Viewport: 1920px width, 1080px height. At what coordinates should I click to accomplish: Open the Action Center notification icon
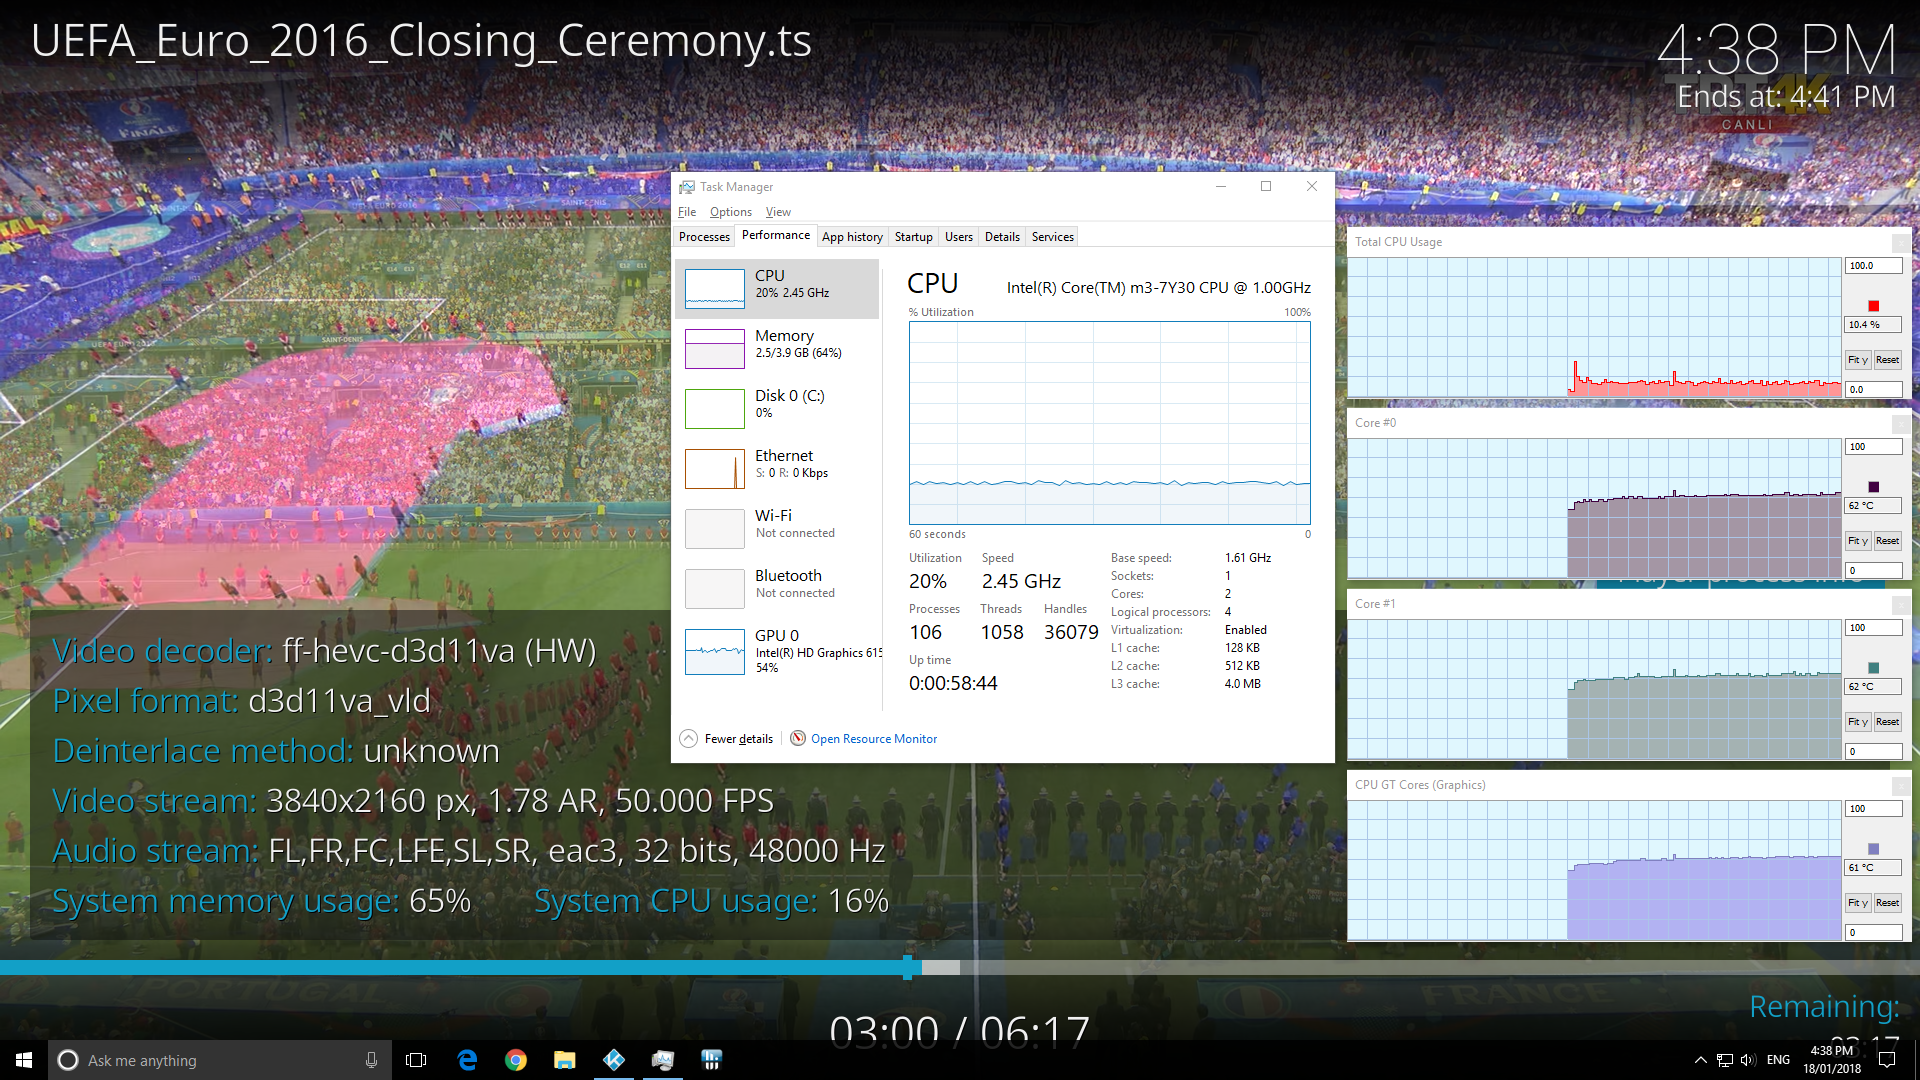tap(1887, 1060)
